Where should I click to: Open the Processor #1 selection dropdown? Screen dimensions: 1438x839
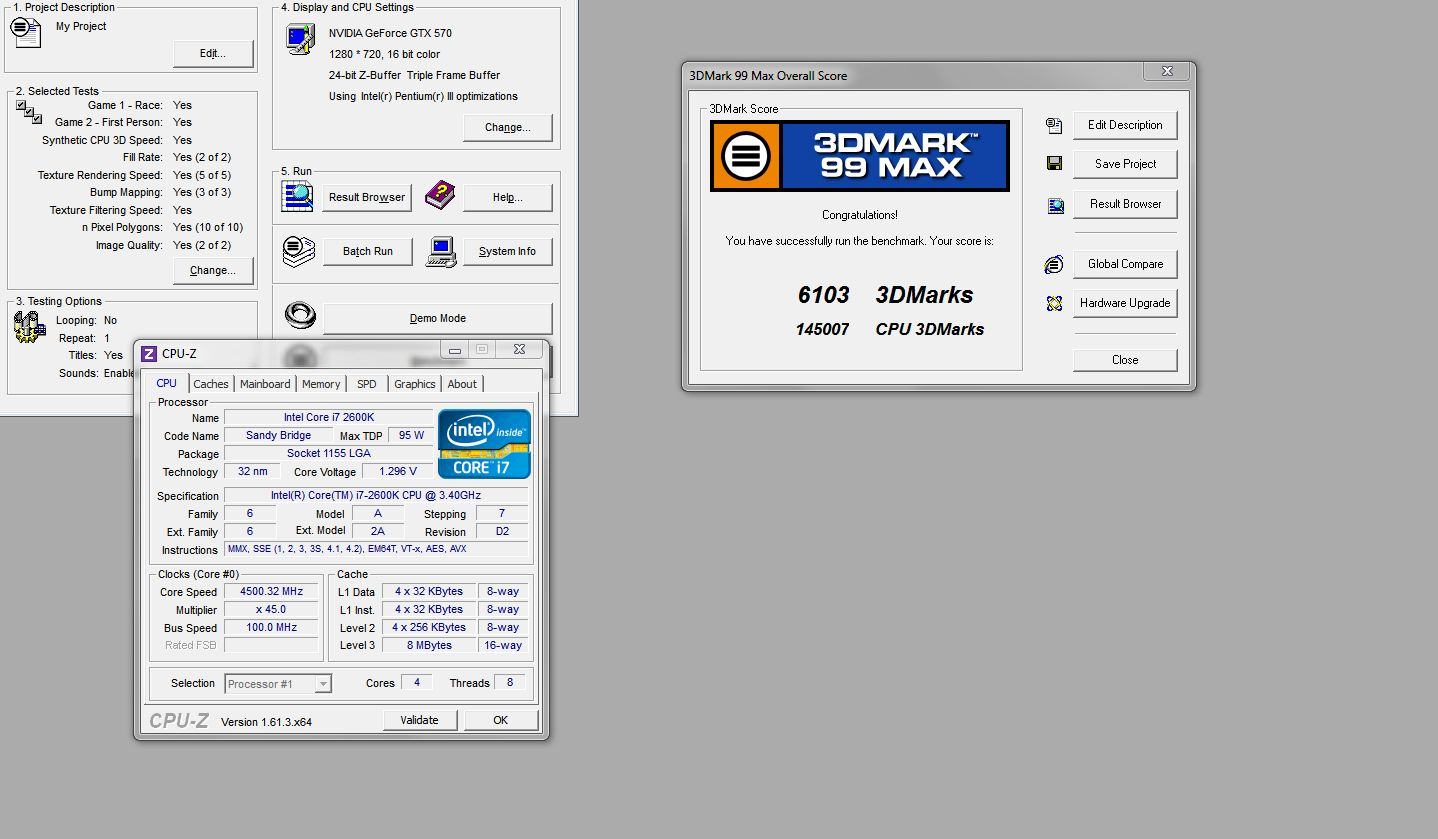(278, 684)
